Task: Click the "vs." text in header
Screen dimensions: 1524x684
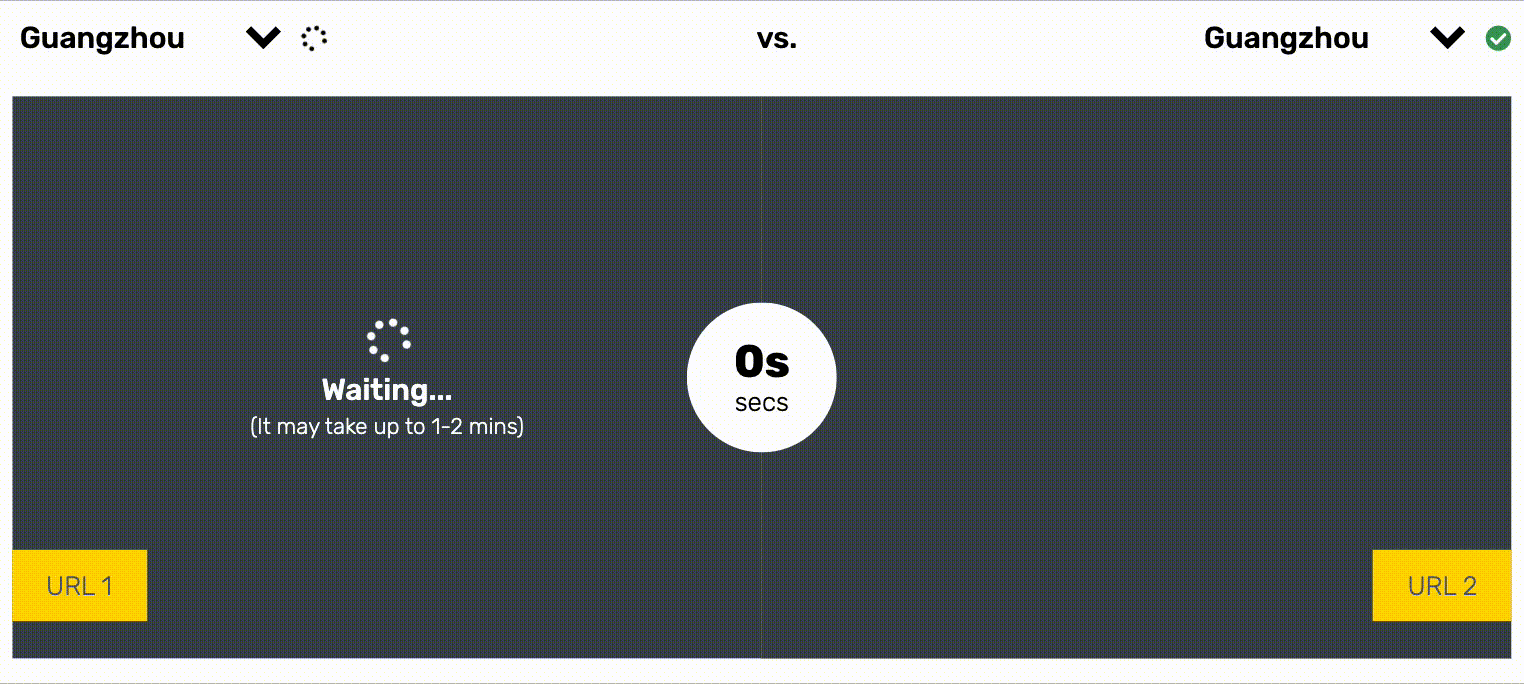Action: point(777,39)
